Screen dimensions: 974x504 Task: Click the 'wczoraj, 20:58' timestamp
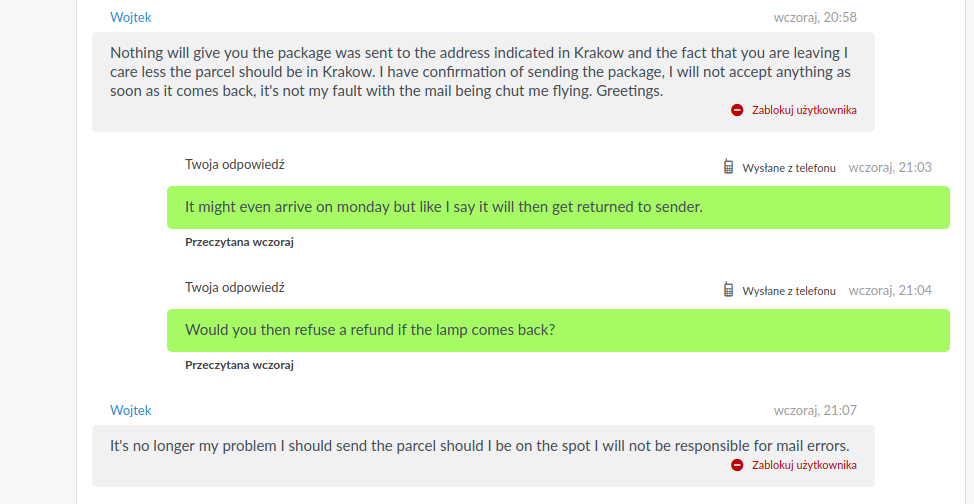pyautogui.click(x=815, y=17)
